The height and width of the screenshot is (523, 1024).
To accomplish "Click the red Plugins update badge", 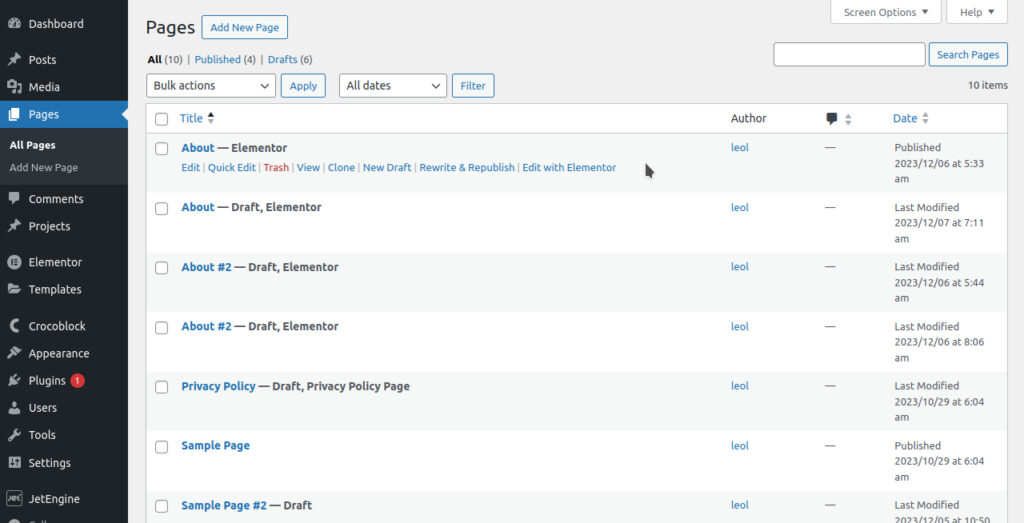I will pyautogui.click(x=77, y=381).
